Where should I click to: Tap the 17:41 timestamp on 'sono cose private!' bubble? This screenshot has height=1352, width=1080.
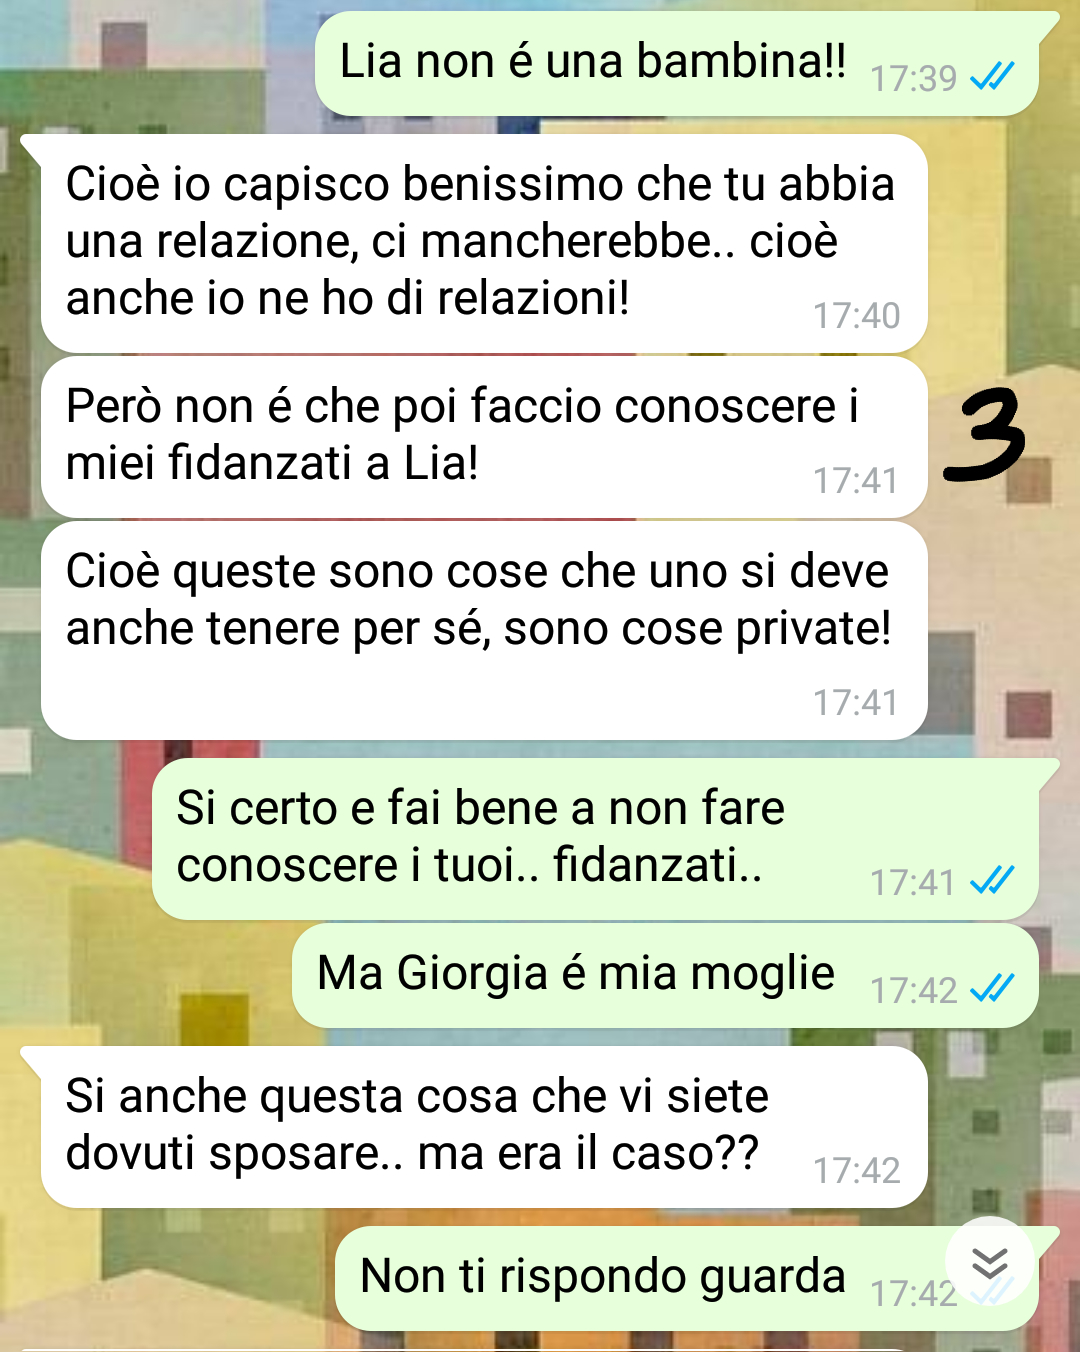tap(856, 703)
